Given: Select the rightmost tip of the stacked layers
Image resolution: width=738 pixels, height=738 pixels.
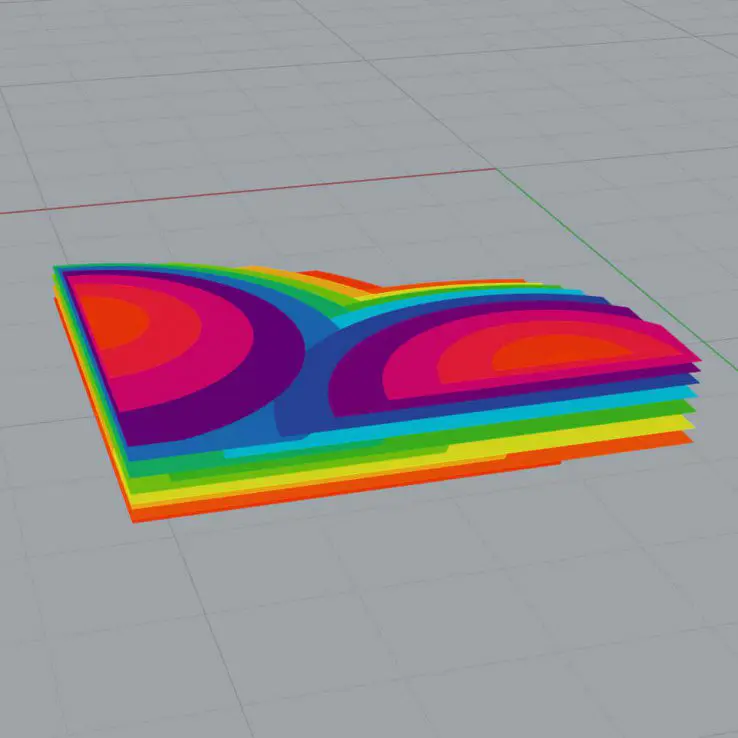Looking at the screenshot, I should click(699, 359).
